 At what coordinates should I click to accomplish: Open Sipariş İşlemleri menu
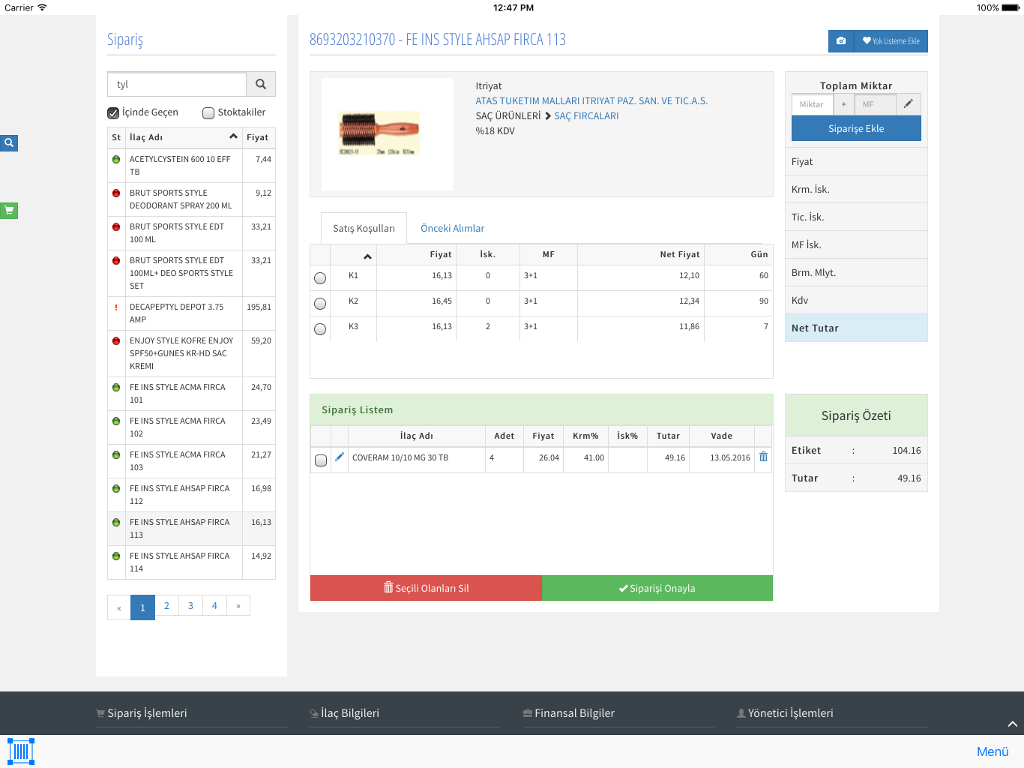[x=142, y=713]
